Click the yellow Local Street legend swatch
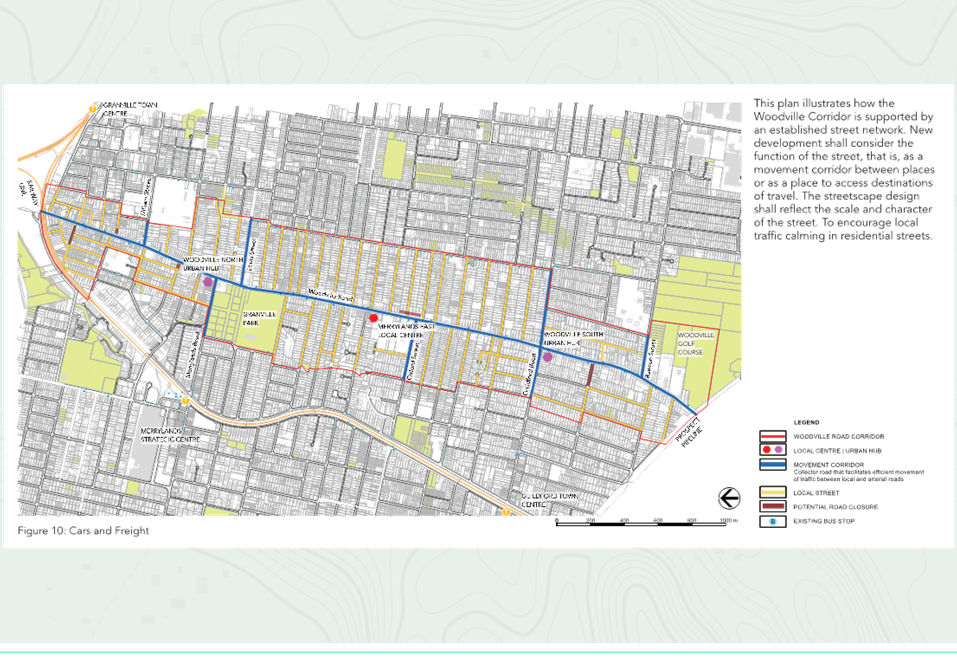This screenshot has height=661, width=957. 772,493
